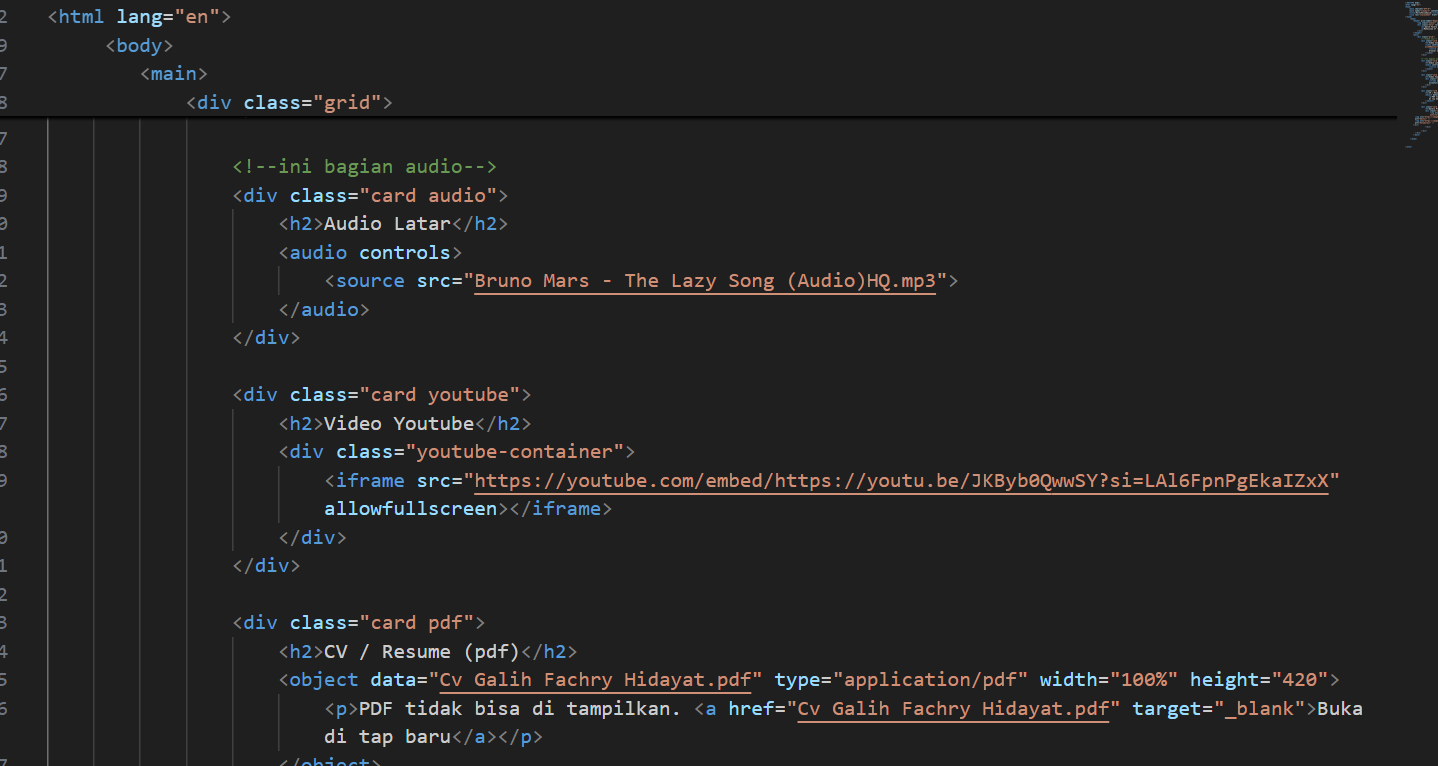The width and height of the screenshot is (1438, 766).
Task: Jump to the <main> sticky scroll line
Action: tap(173, 73)
